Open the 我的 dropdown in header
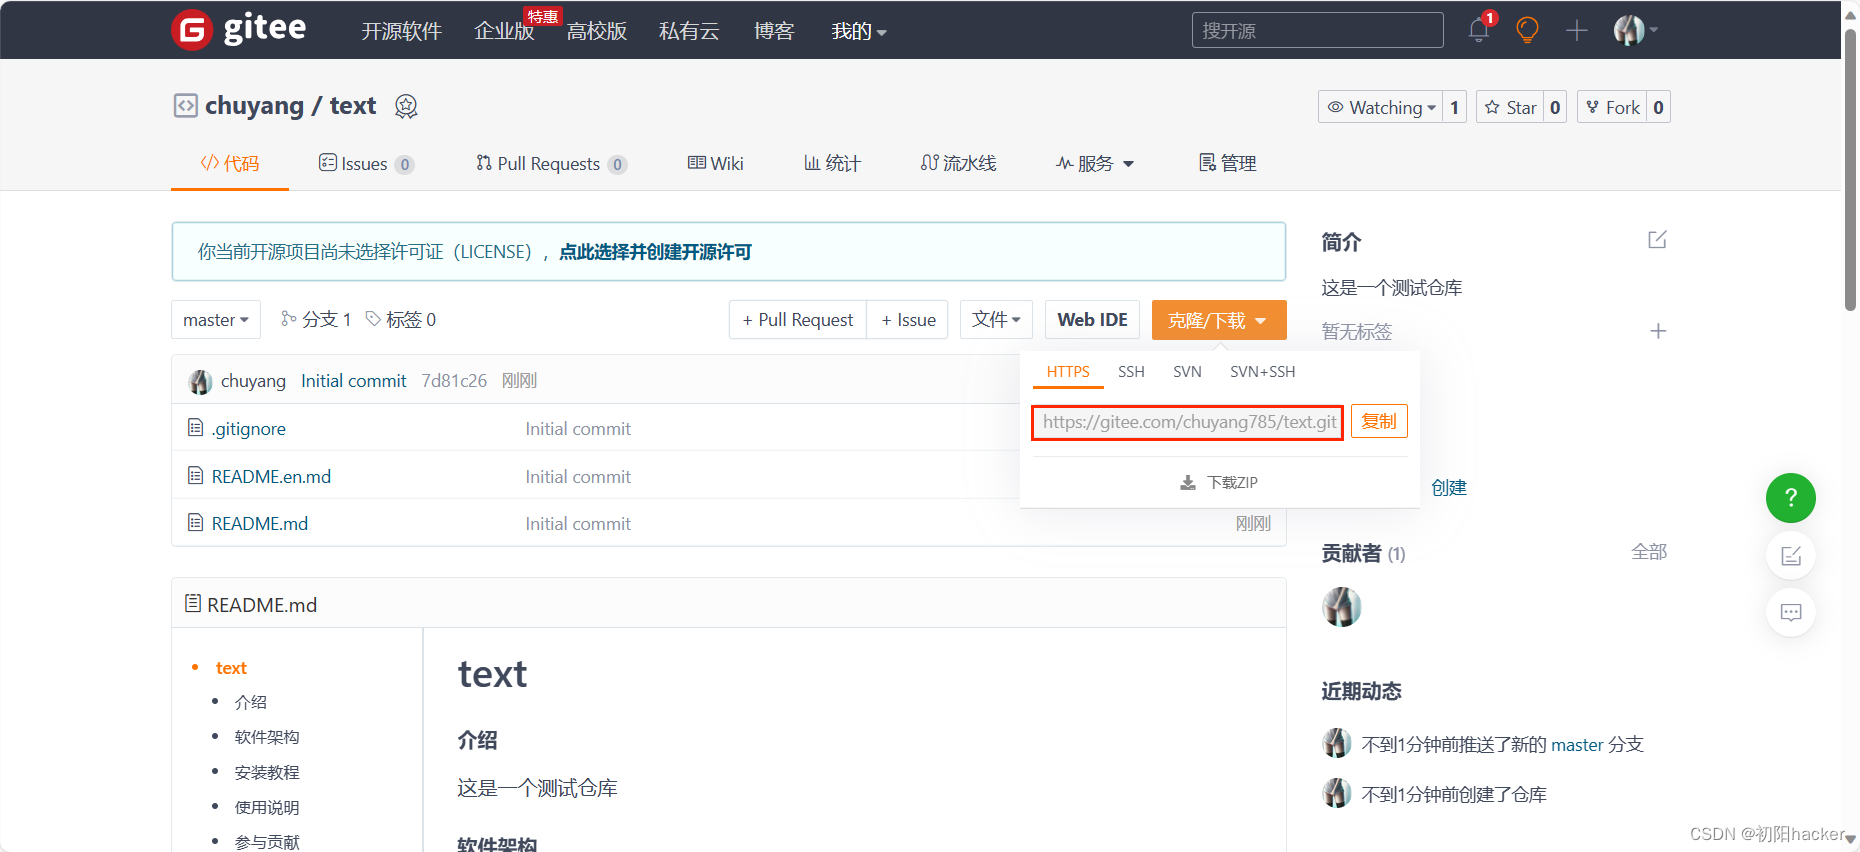The image size is (1860, 852). 859,31
